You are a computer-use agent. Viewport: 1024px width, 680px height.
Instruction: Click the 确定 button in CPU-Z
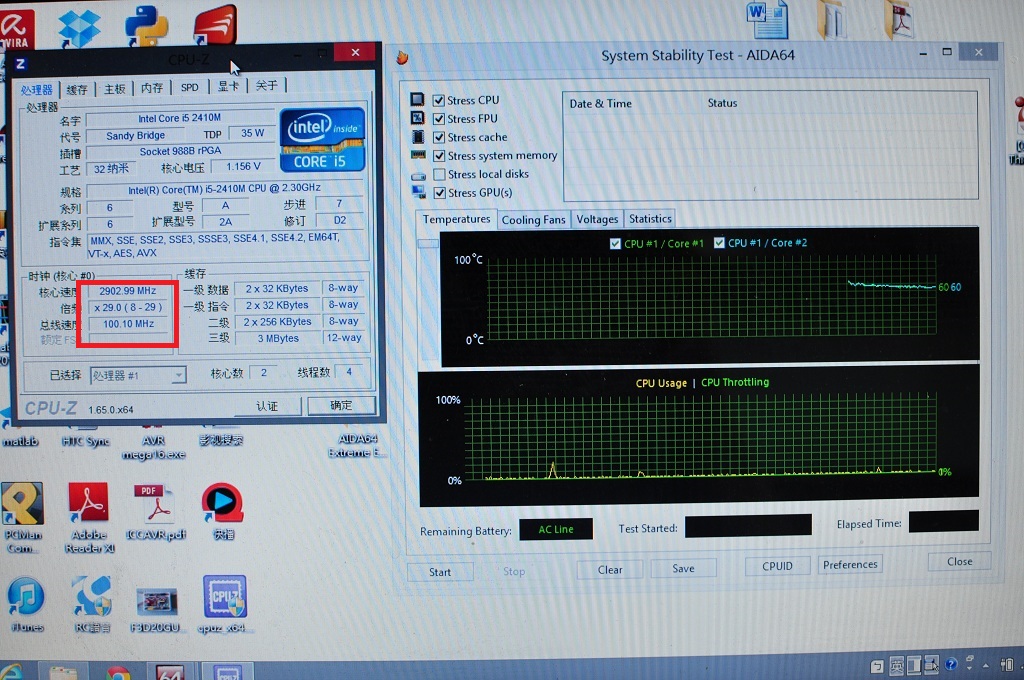[341, 405]
